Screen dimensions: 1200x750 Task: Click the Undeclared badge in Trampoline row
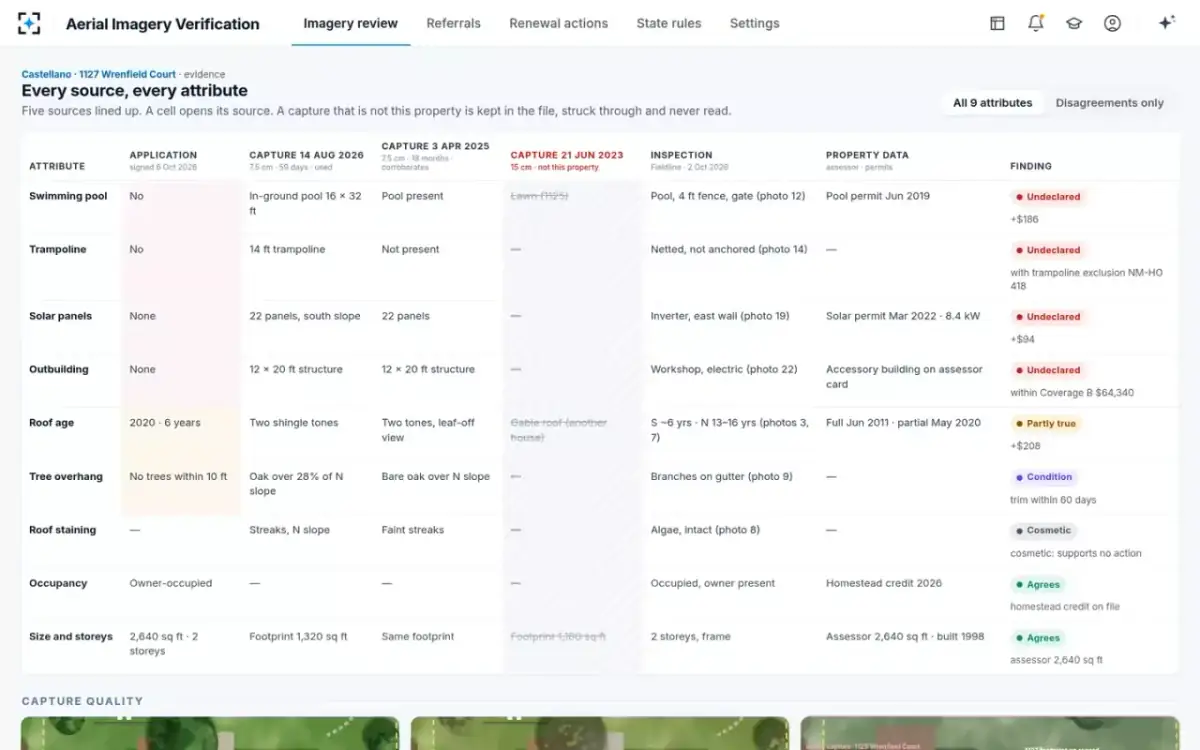coord(1046,250)
